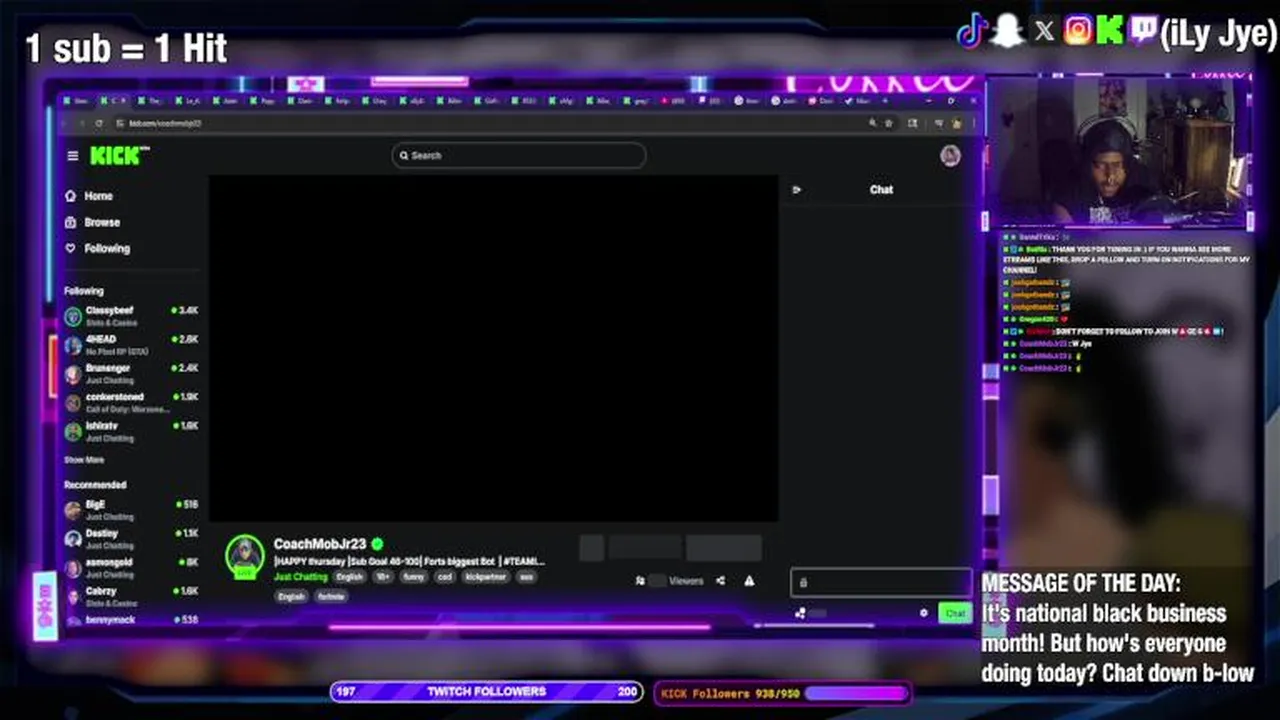Open the Kick hamburger menu icon
This screenshot has width=1280, height=720.
tap(72, 155)
